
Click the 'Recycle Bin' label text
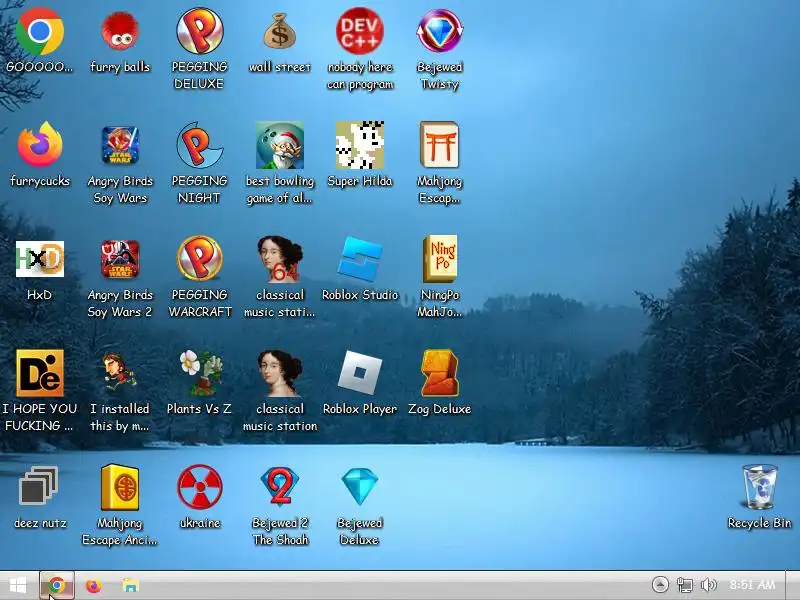(759, 523)
